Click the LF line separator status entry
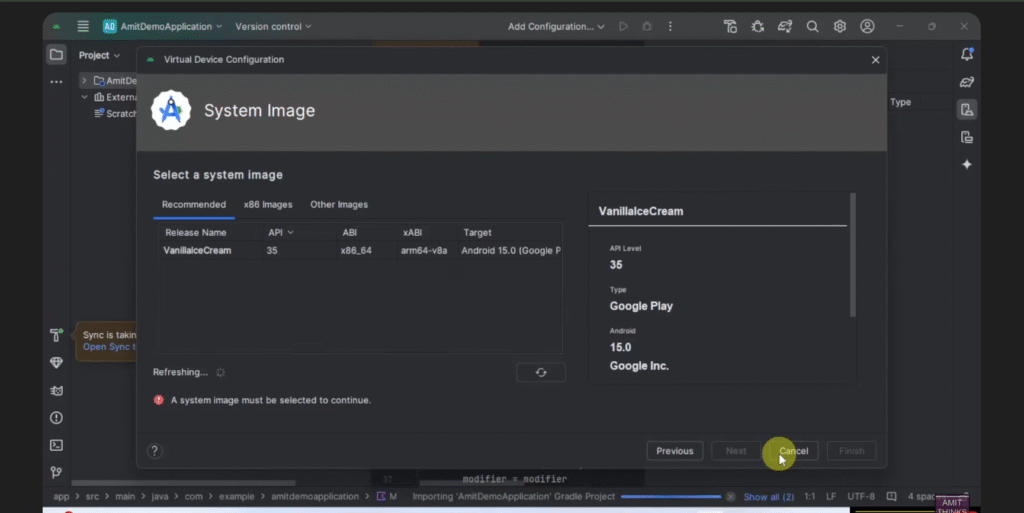1024x513 pixels. point(831,497)
